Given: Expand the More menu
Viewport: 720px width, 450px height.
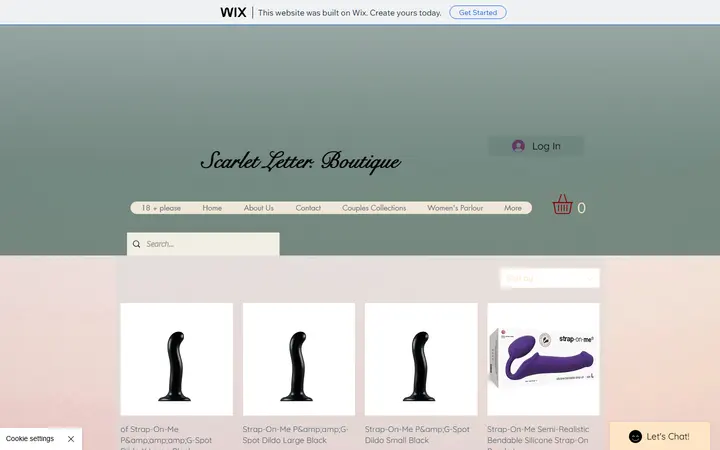Looking at the screenshot, I should click(x=512, y=208).
